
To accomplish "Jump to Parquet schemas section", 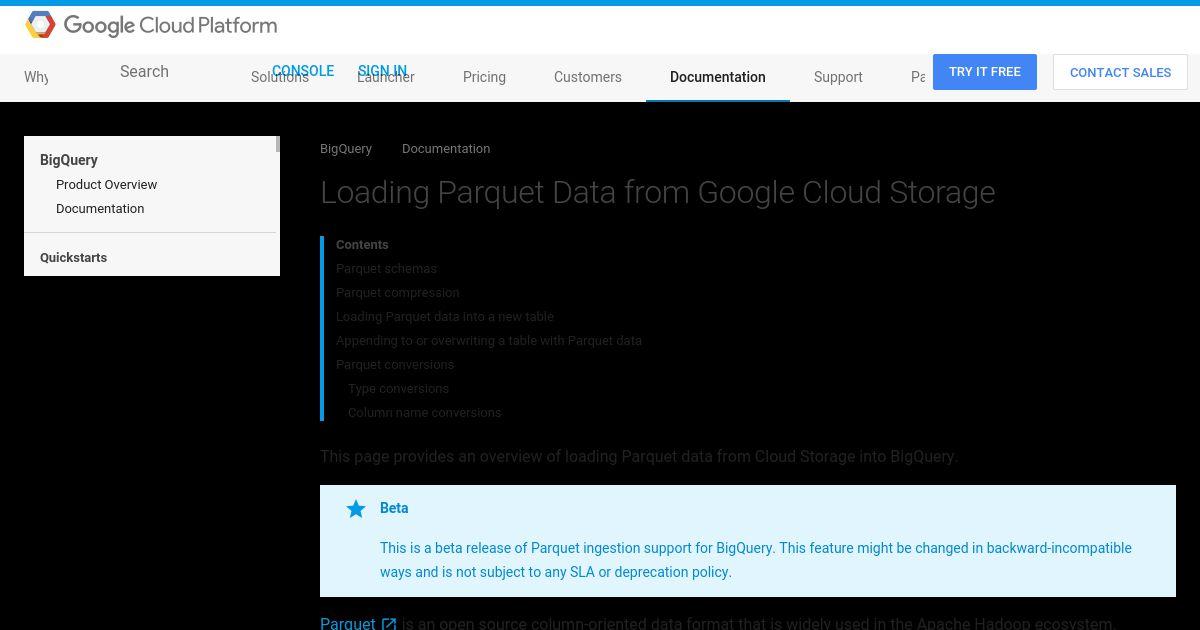I will pos(386,268).
